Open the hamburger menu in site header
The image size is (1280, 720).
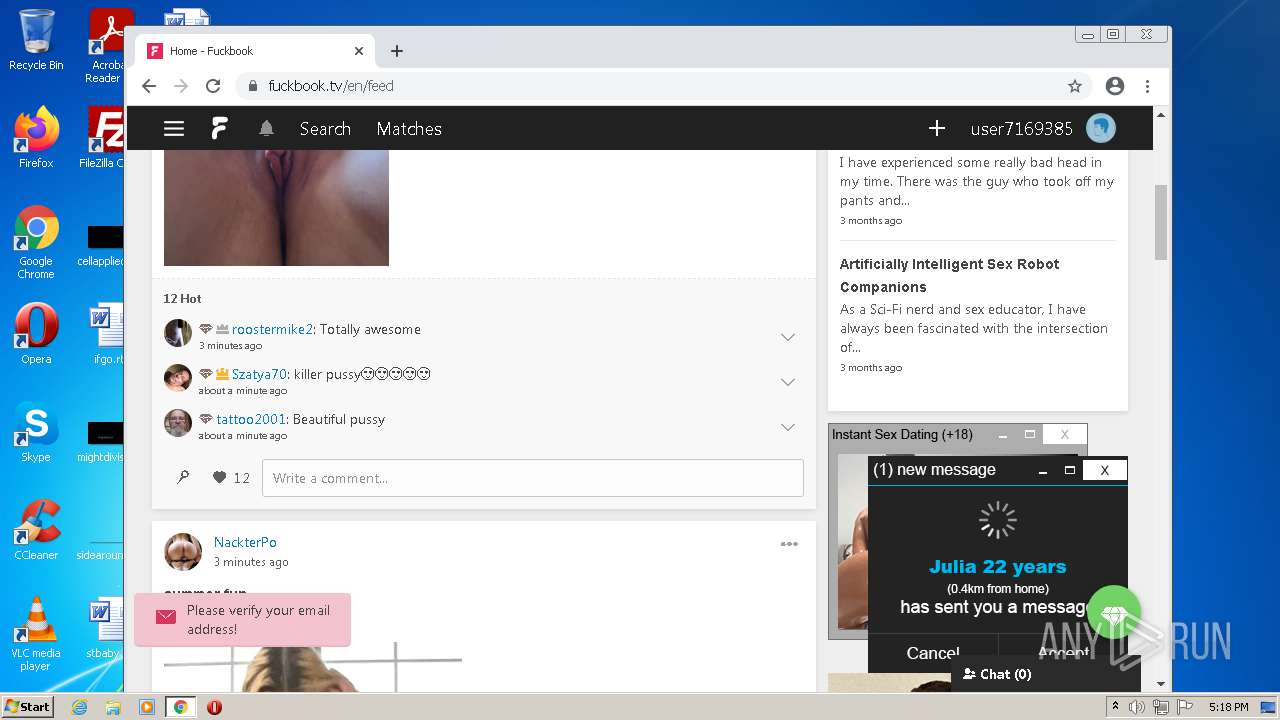tap(174, 129)
